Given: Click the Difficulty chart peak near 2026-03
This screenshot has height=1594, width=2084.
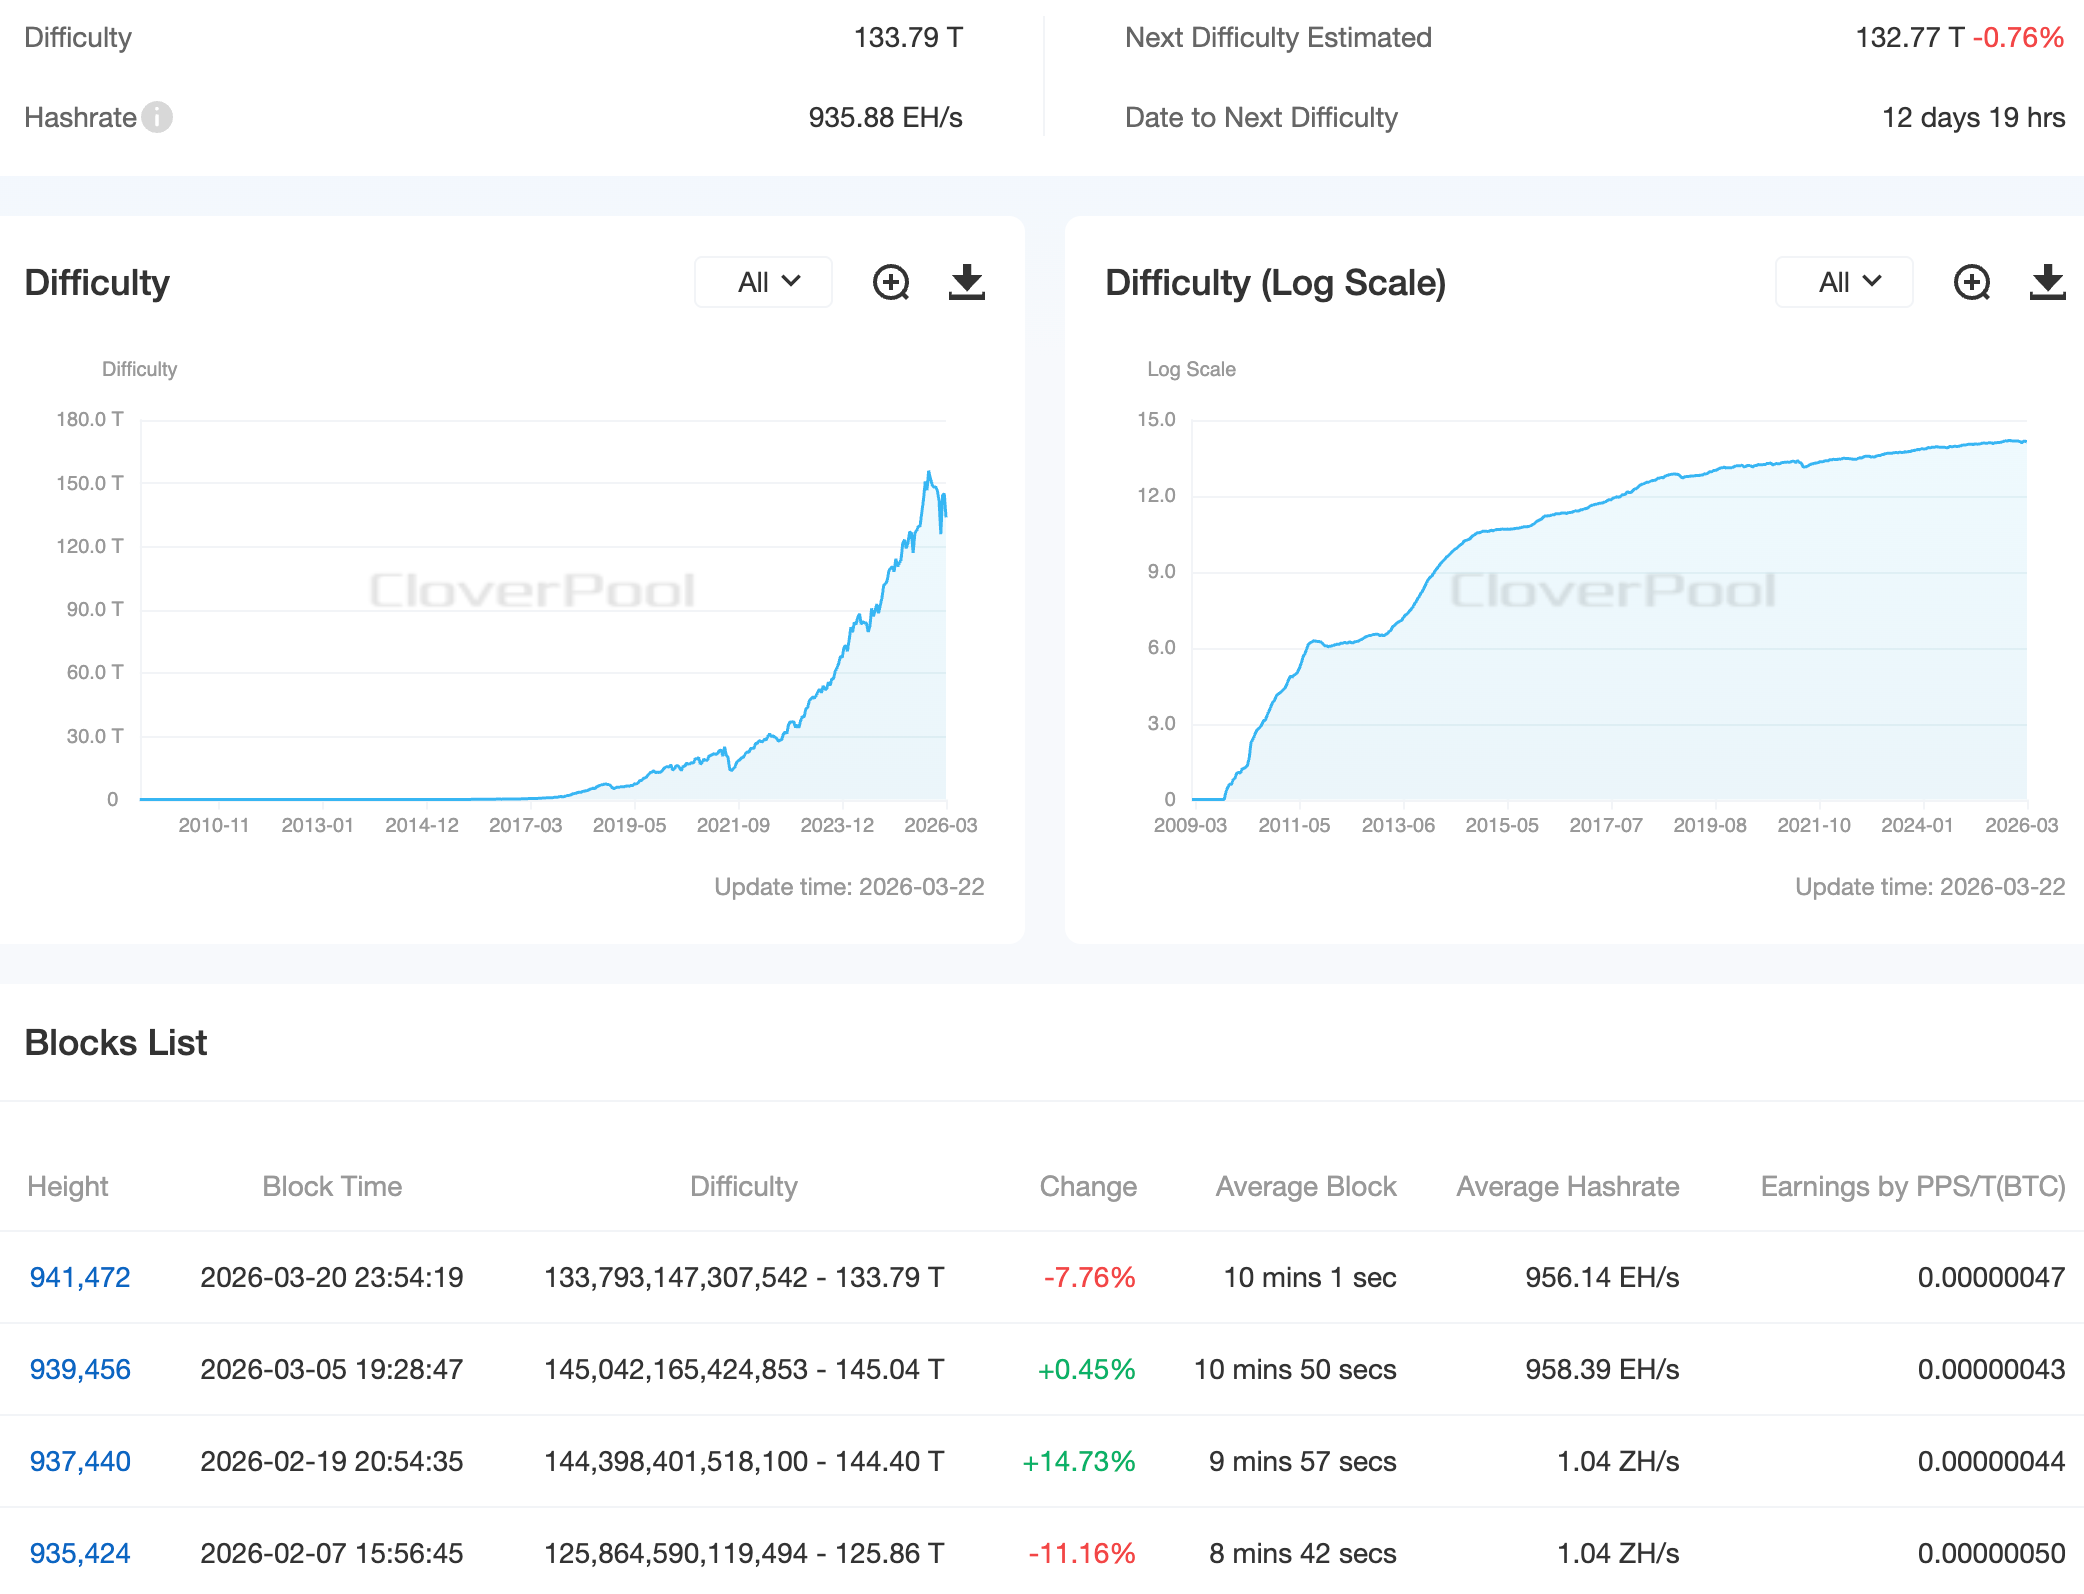Looking at the screenshot, I should pos(929,473).
